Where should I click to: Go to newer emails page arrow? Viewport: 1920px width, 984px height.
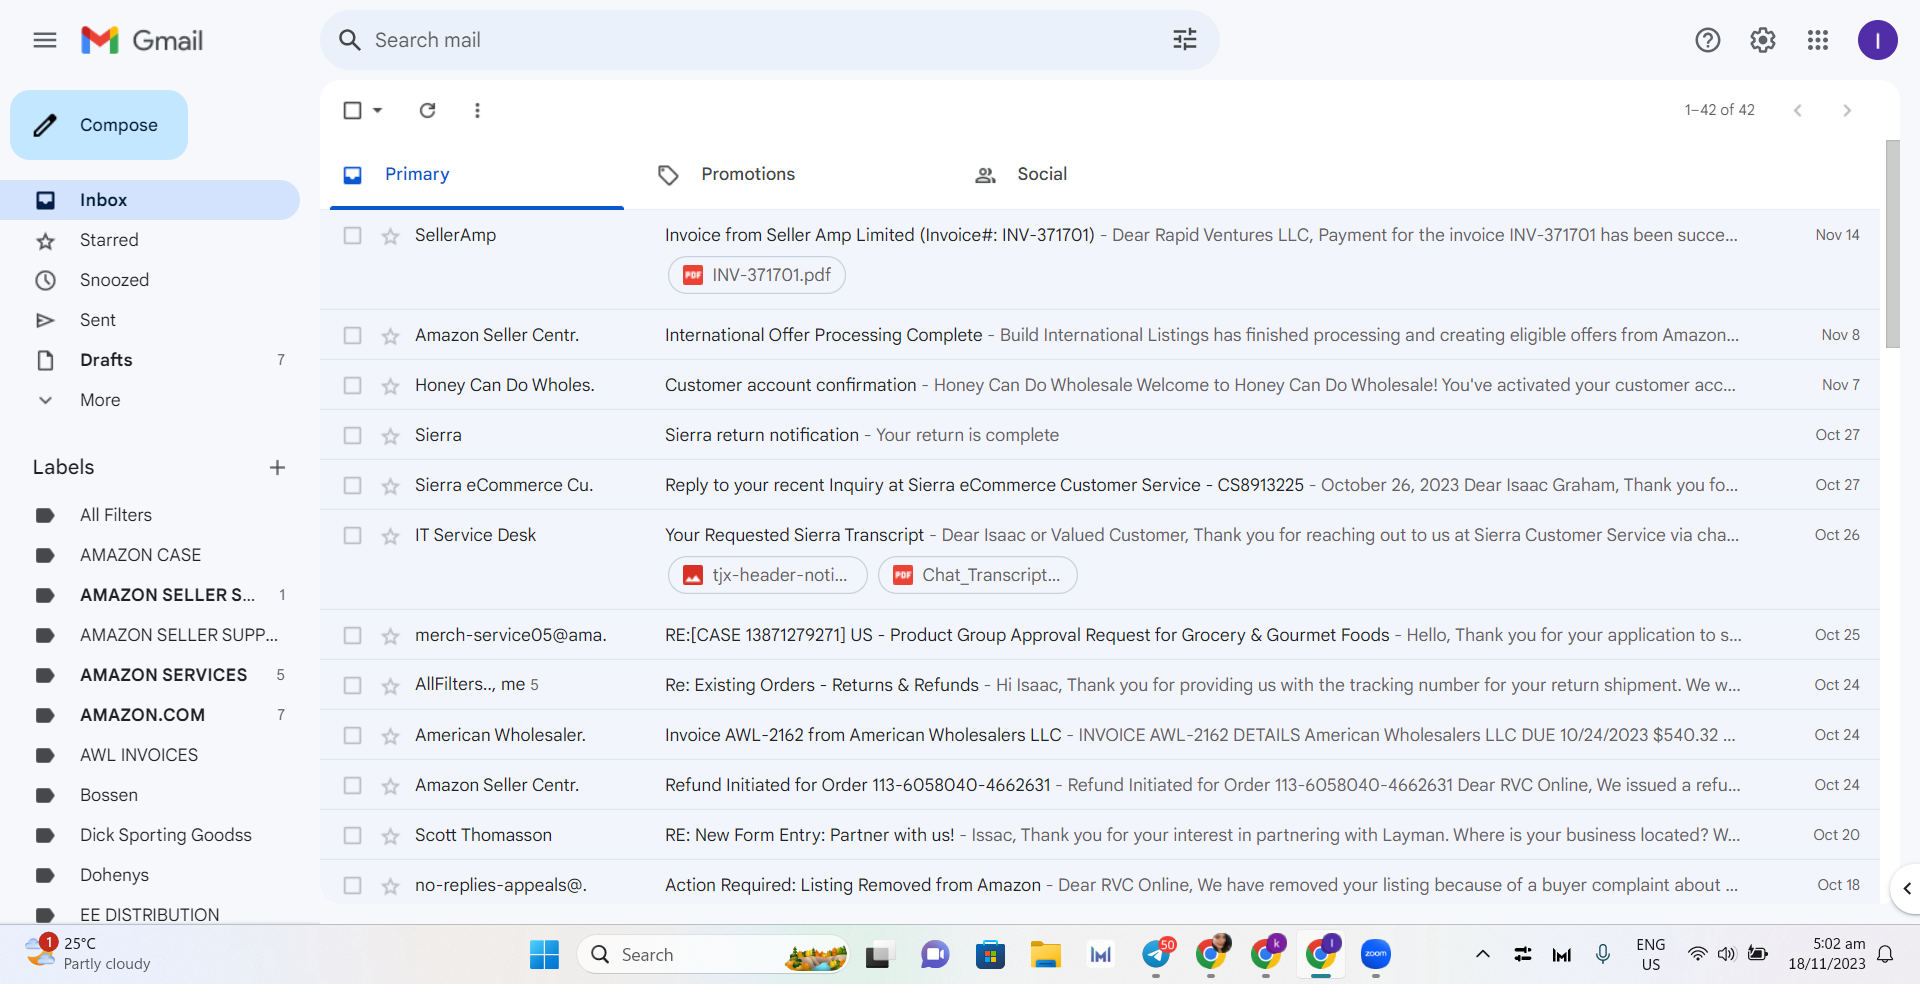pos(1798,110)
